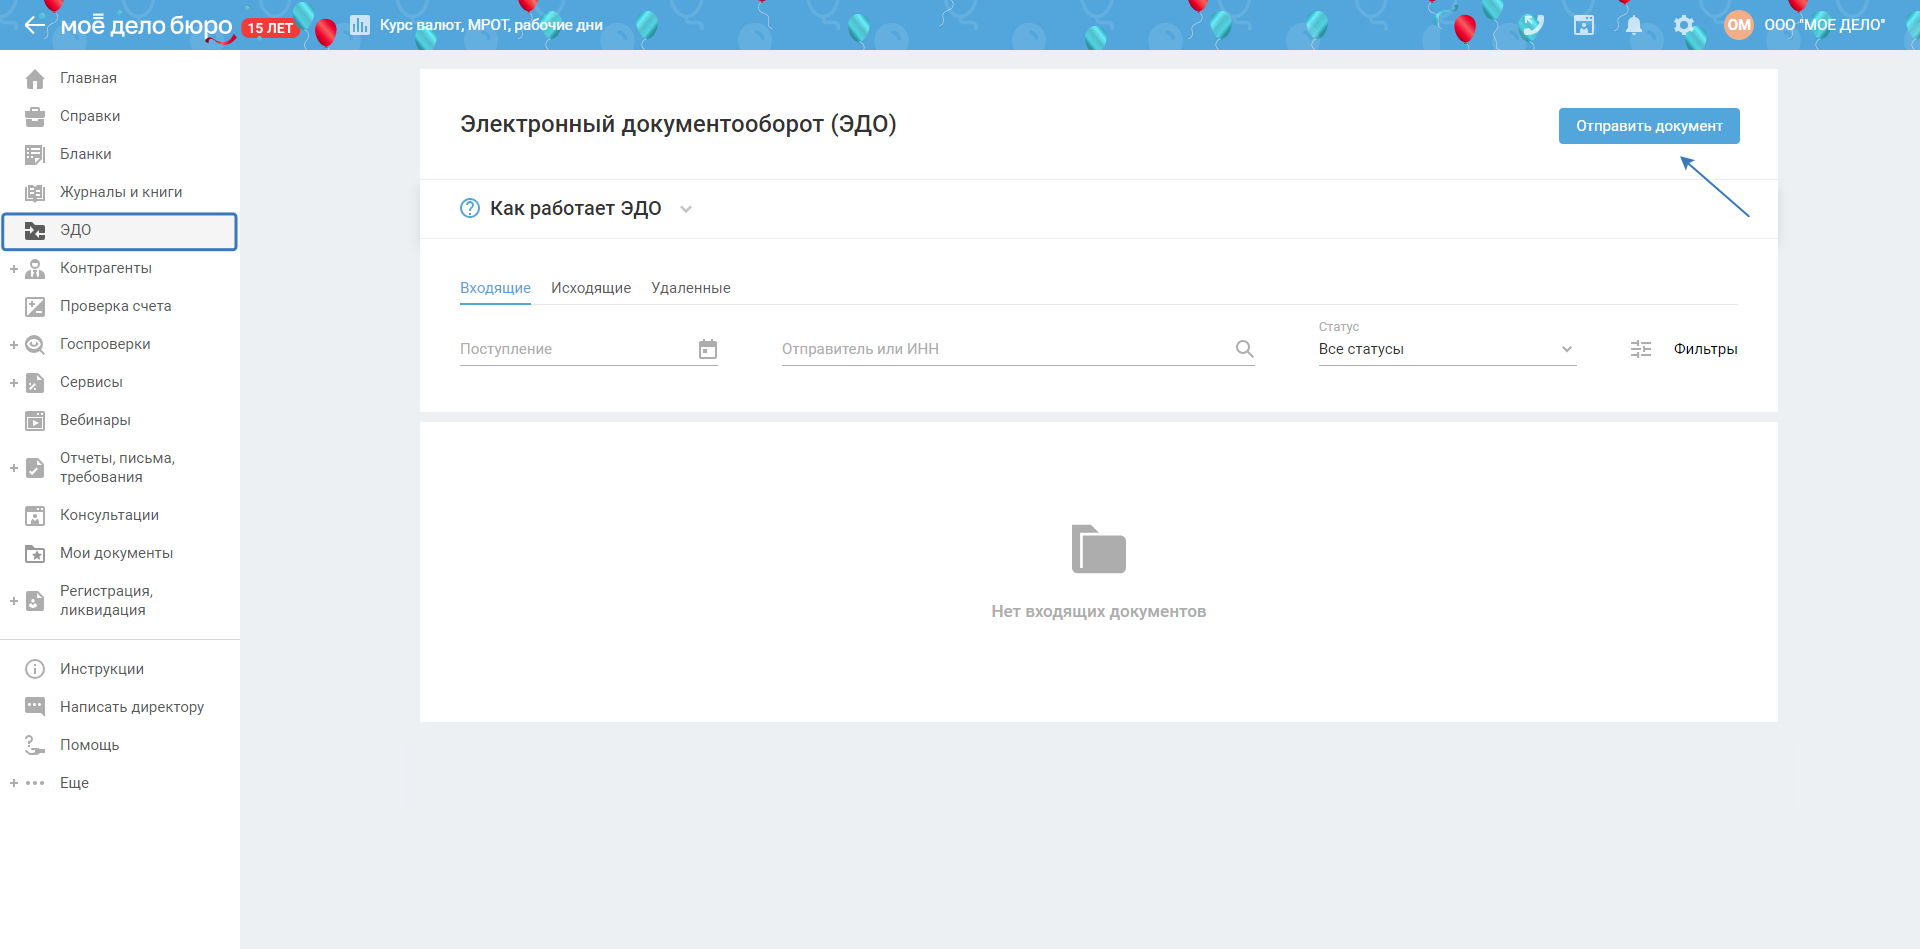Click the Отправитель или ИНН field
This screenshot has height=949, width=1920.
(x=1018, y=349)
